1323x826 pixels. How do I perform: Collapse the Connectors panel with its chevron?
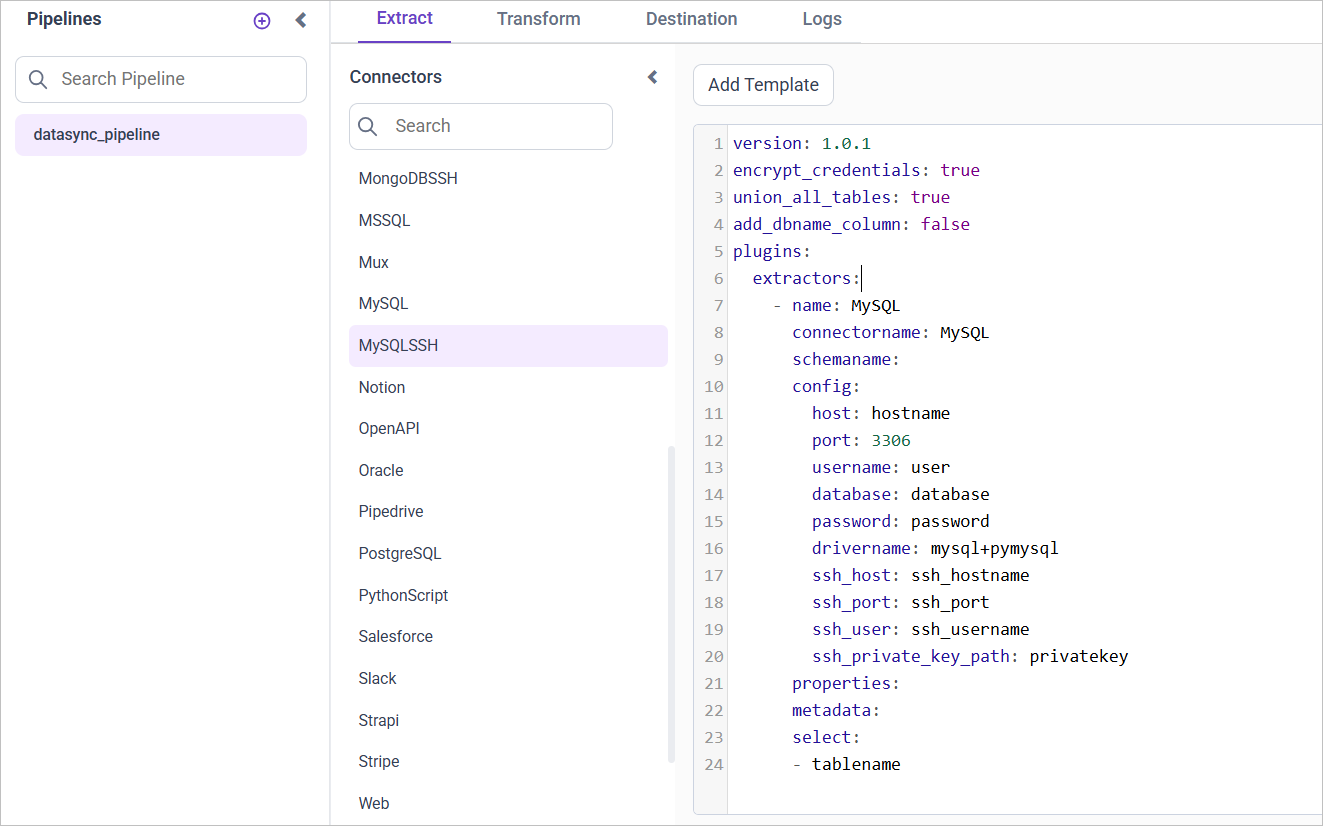pos(652,76)
